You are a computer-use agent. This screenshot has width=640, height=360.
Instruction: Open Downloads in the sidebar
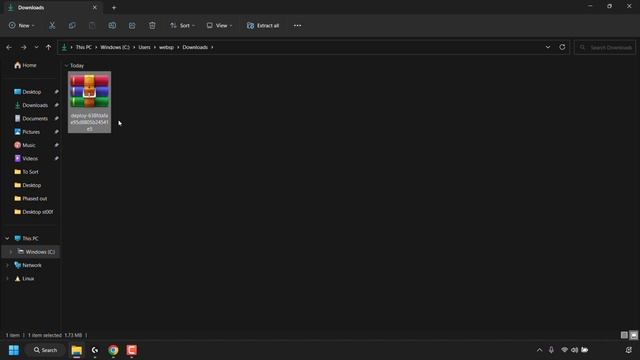(x=31, y=105)
